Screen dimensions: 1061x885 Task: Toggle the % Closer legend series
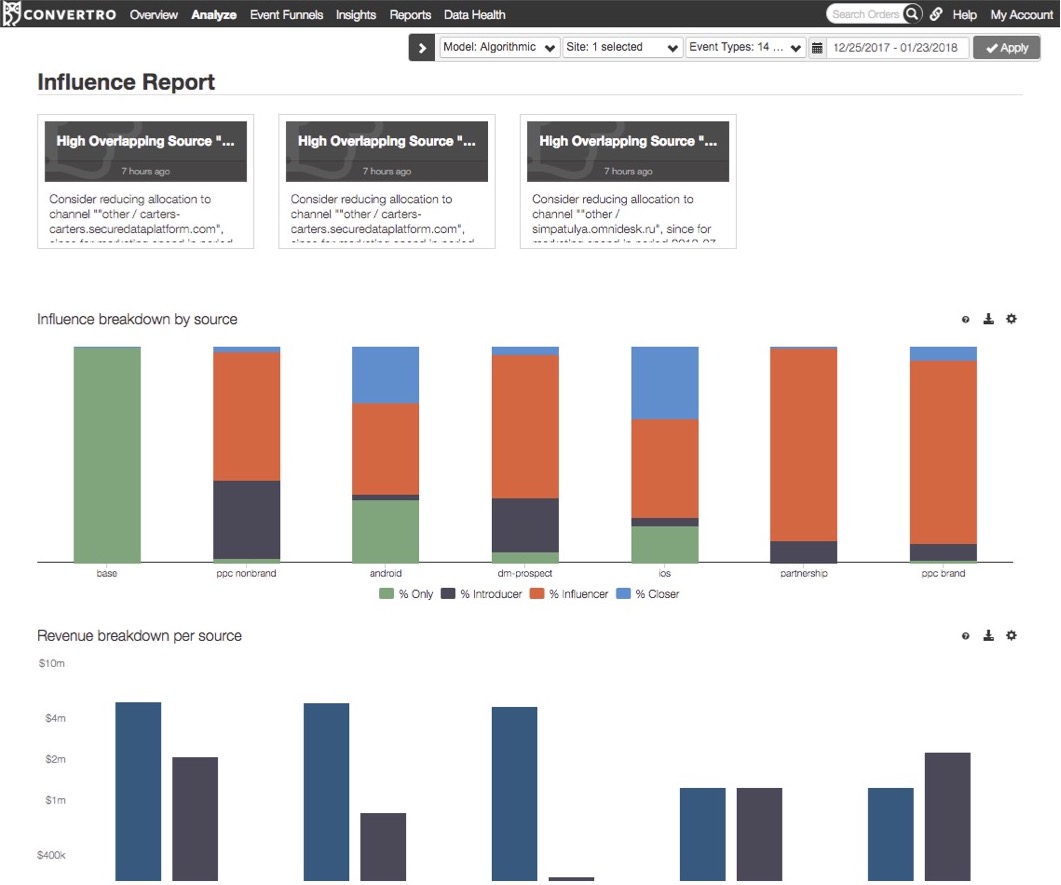(x=648, y=594)
